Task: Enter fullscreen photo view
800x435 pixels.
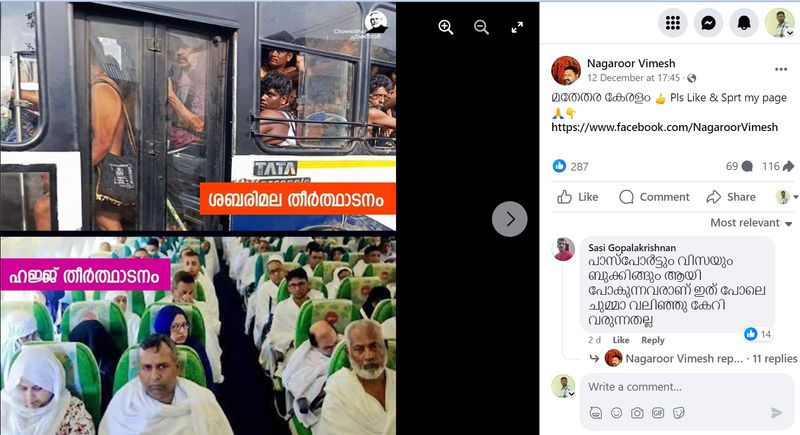Action: [517, 27]
